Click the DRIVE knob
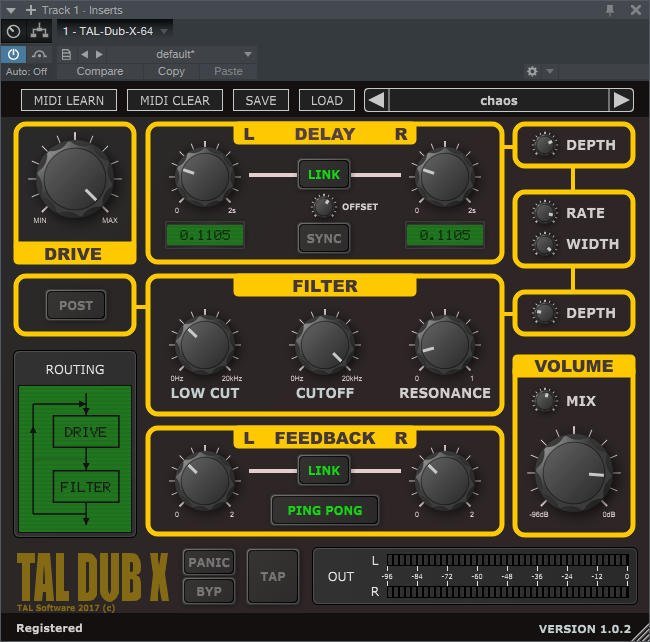 coord(75,178)
